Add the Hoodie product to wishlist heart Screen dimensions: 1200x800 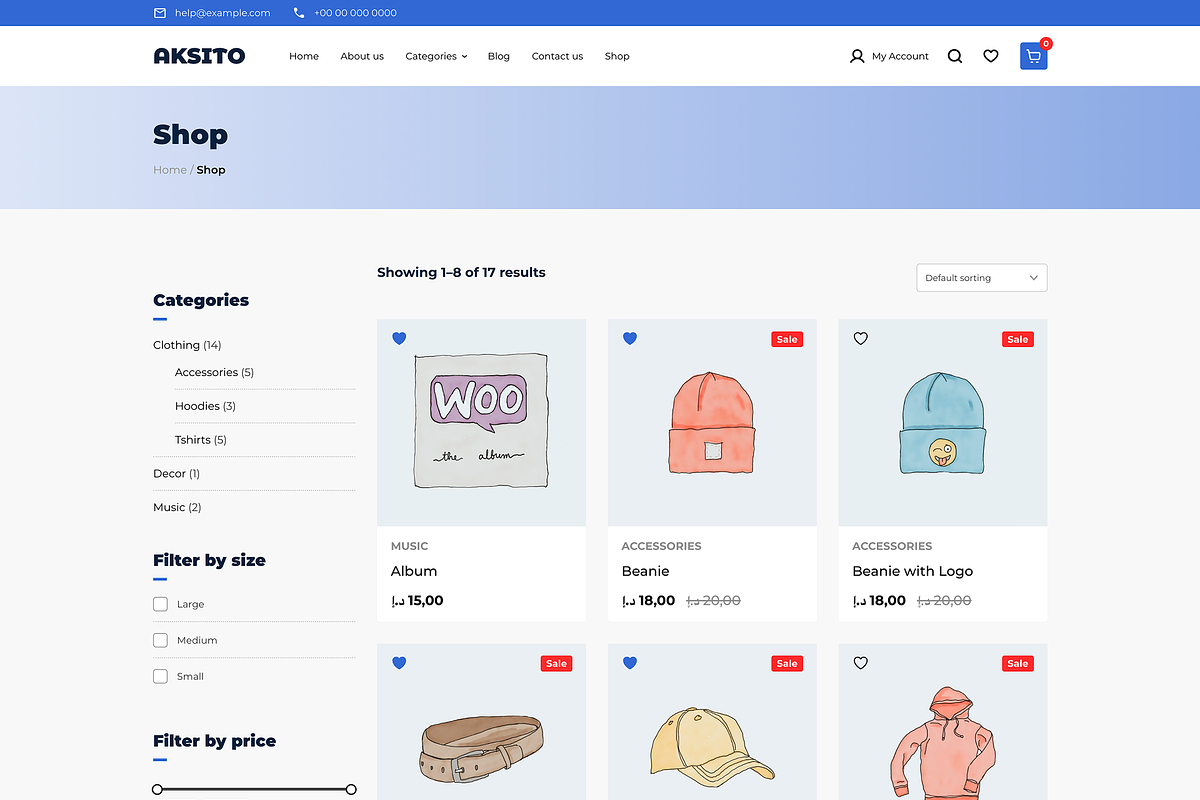(x=861, y=663)
